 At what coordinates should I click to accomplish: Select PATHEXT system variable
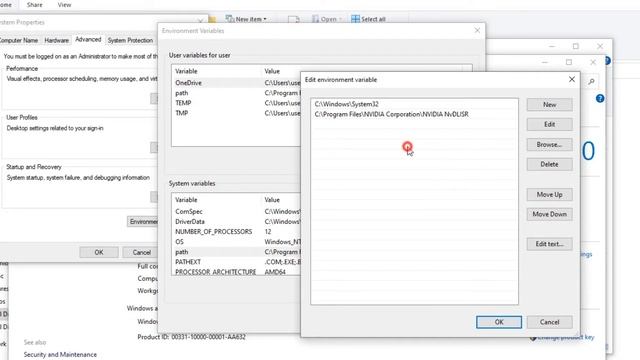[x=236, y=262]
